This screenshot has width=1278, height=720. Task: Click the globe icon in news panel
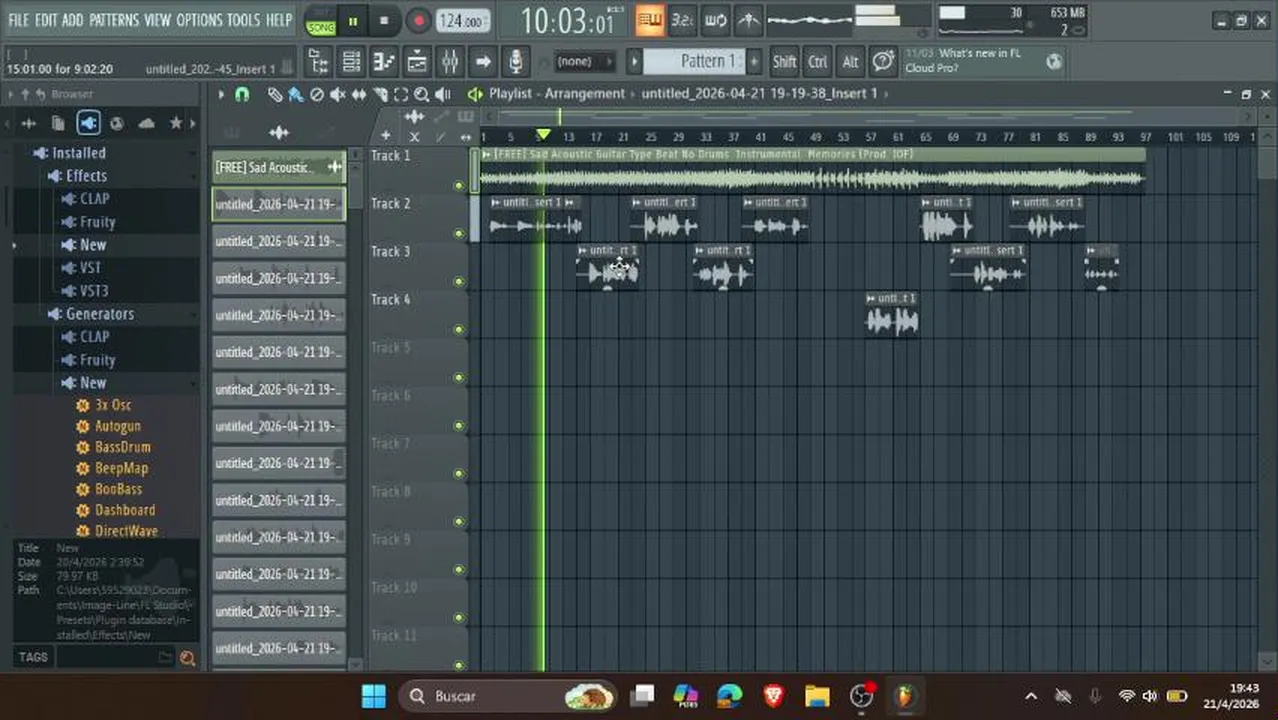(x=1054, y=62)
